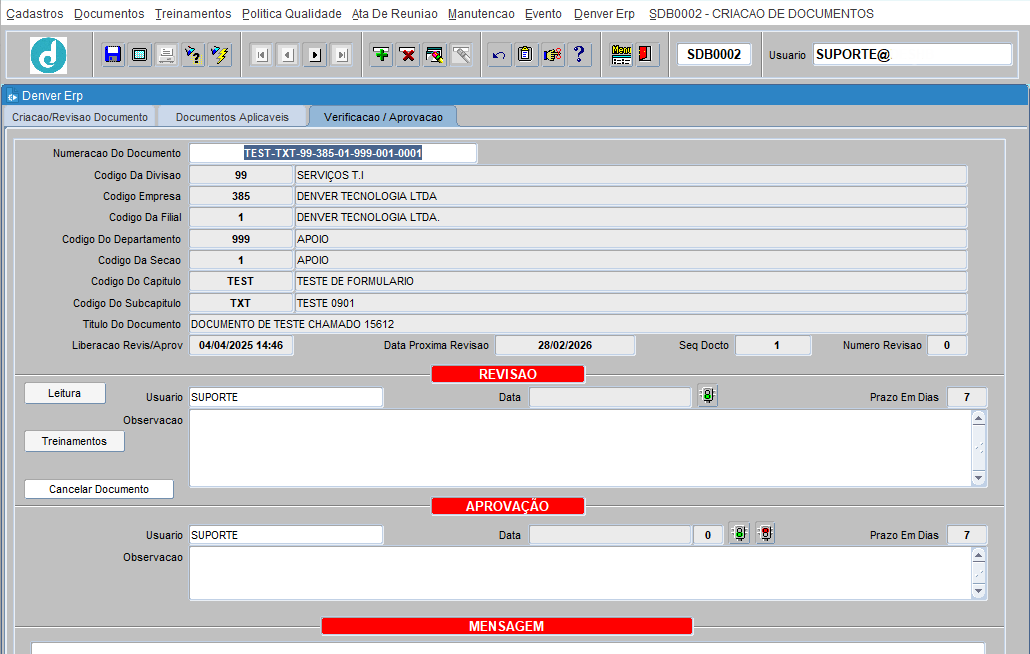The height and width of the screenshot is (654, 1030).
Task: Open the SDB0002 - CRIACAO DE DOCUMENTOS menu
Action: (761, 14)
